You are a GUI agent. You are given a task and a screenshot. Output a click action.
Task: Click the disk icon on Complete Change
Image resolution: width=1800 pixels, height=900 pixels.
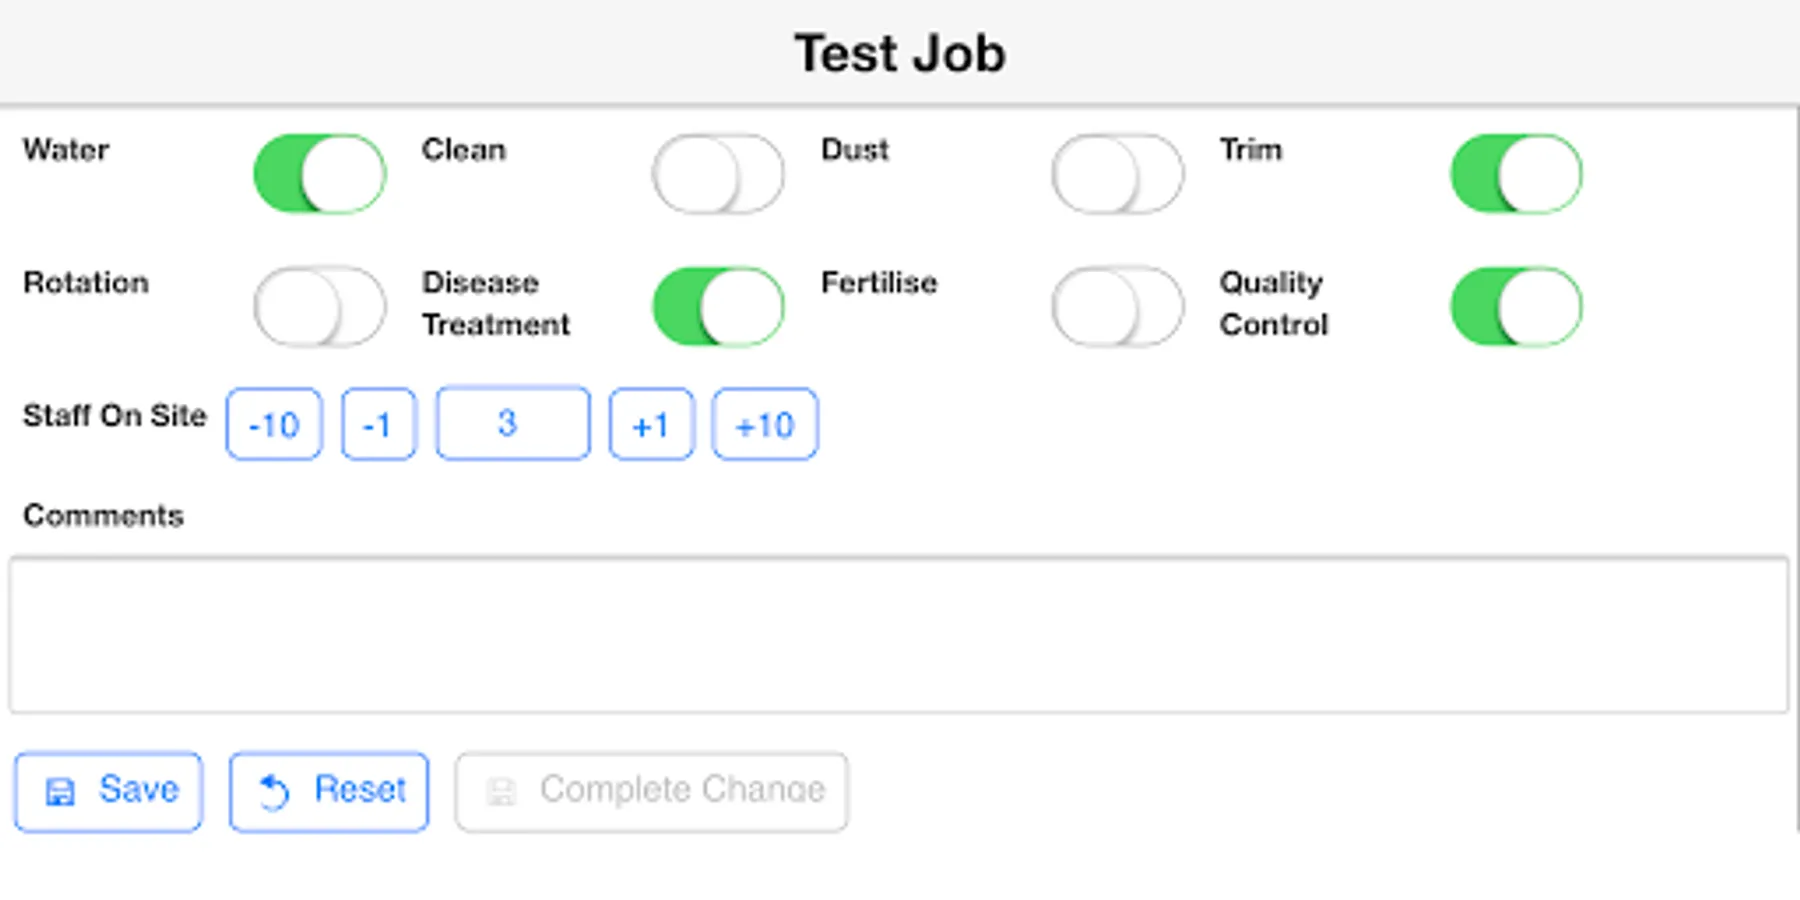pyautogui.click(x=501, y=792)
